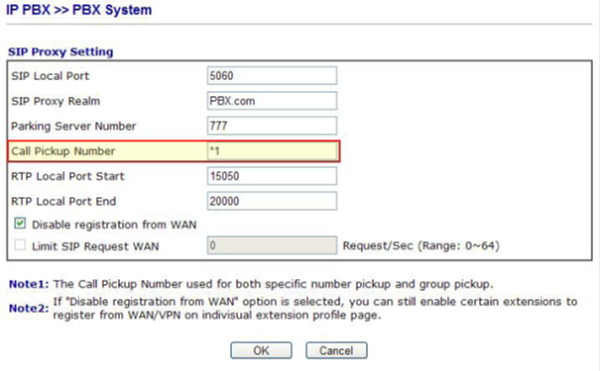Click the 'Limit SIP Request WAN' label

coord(95,246)
